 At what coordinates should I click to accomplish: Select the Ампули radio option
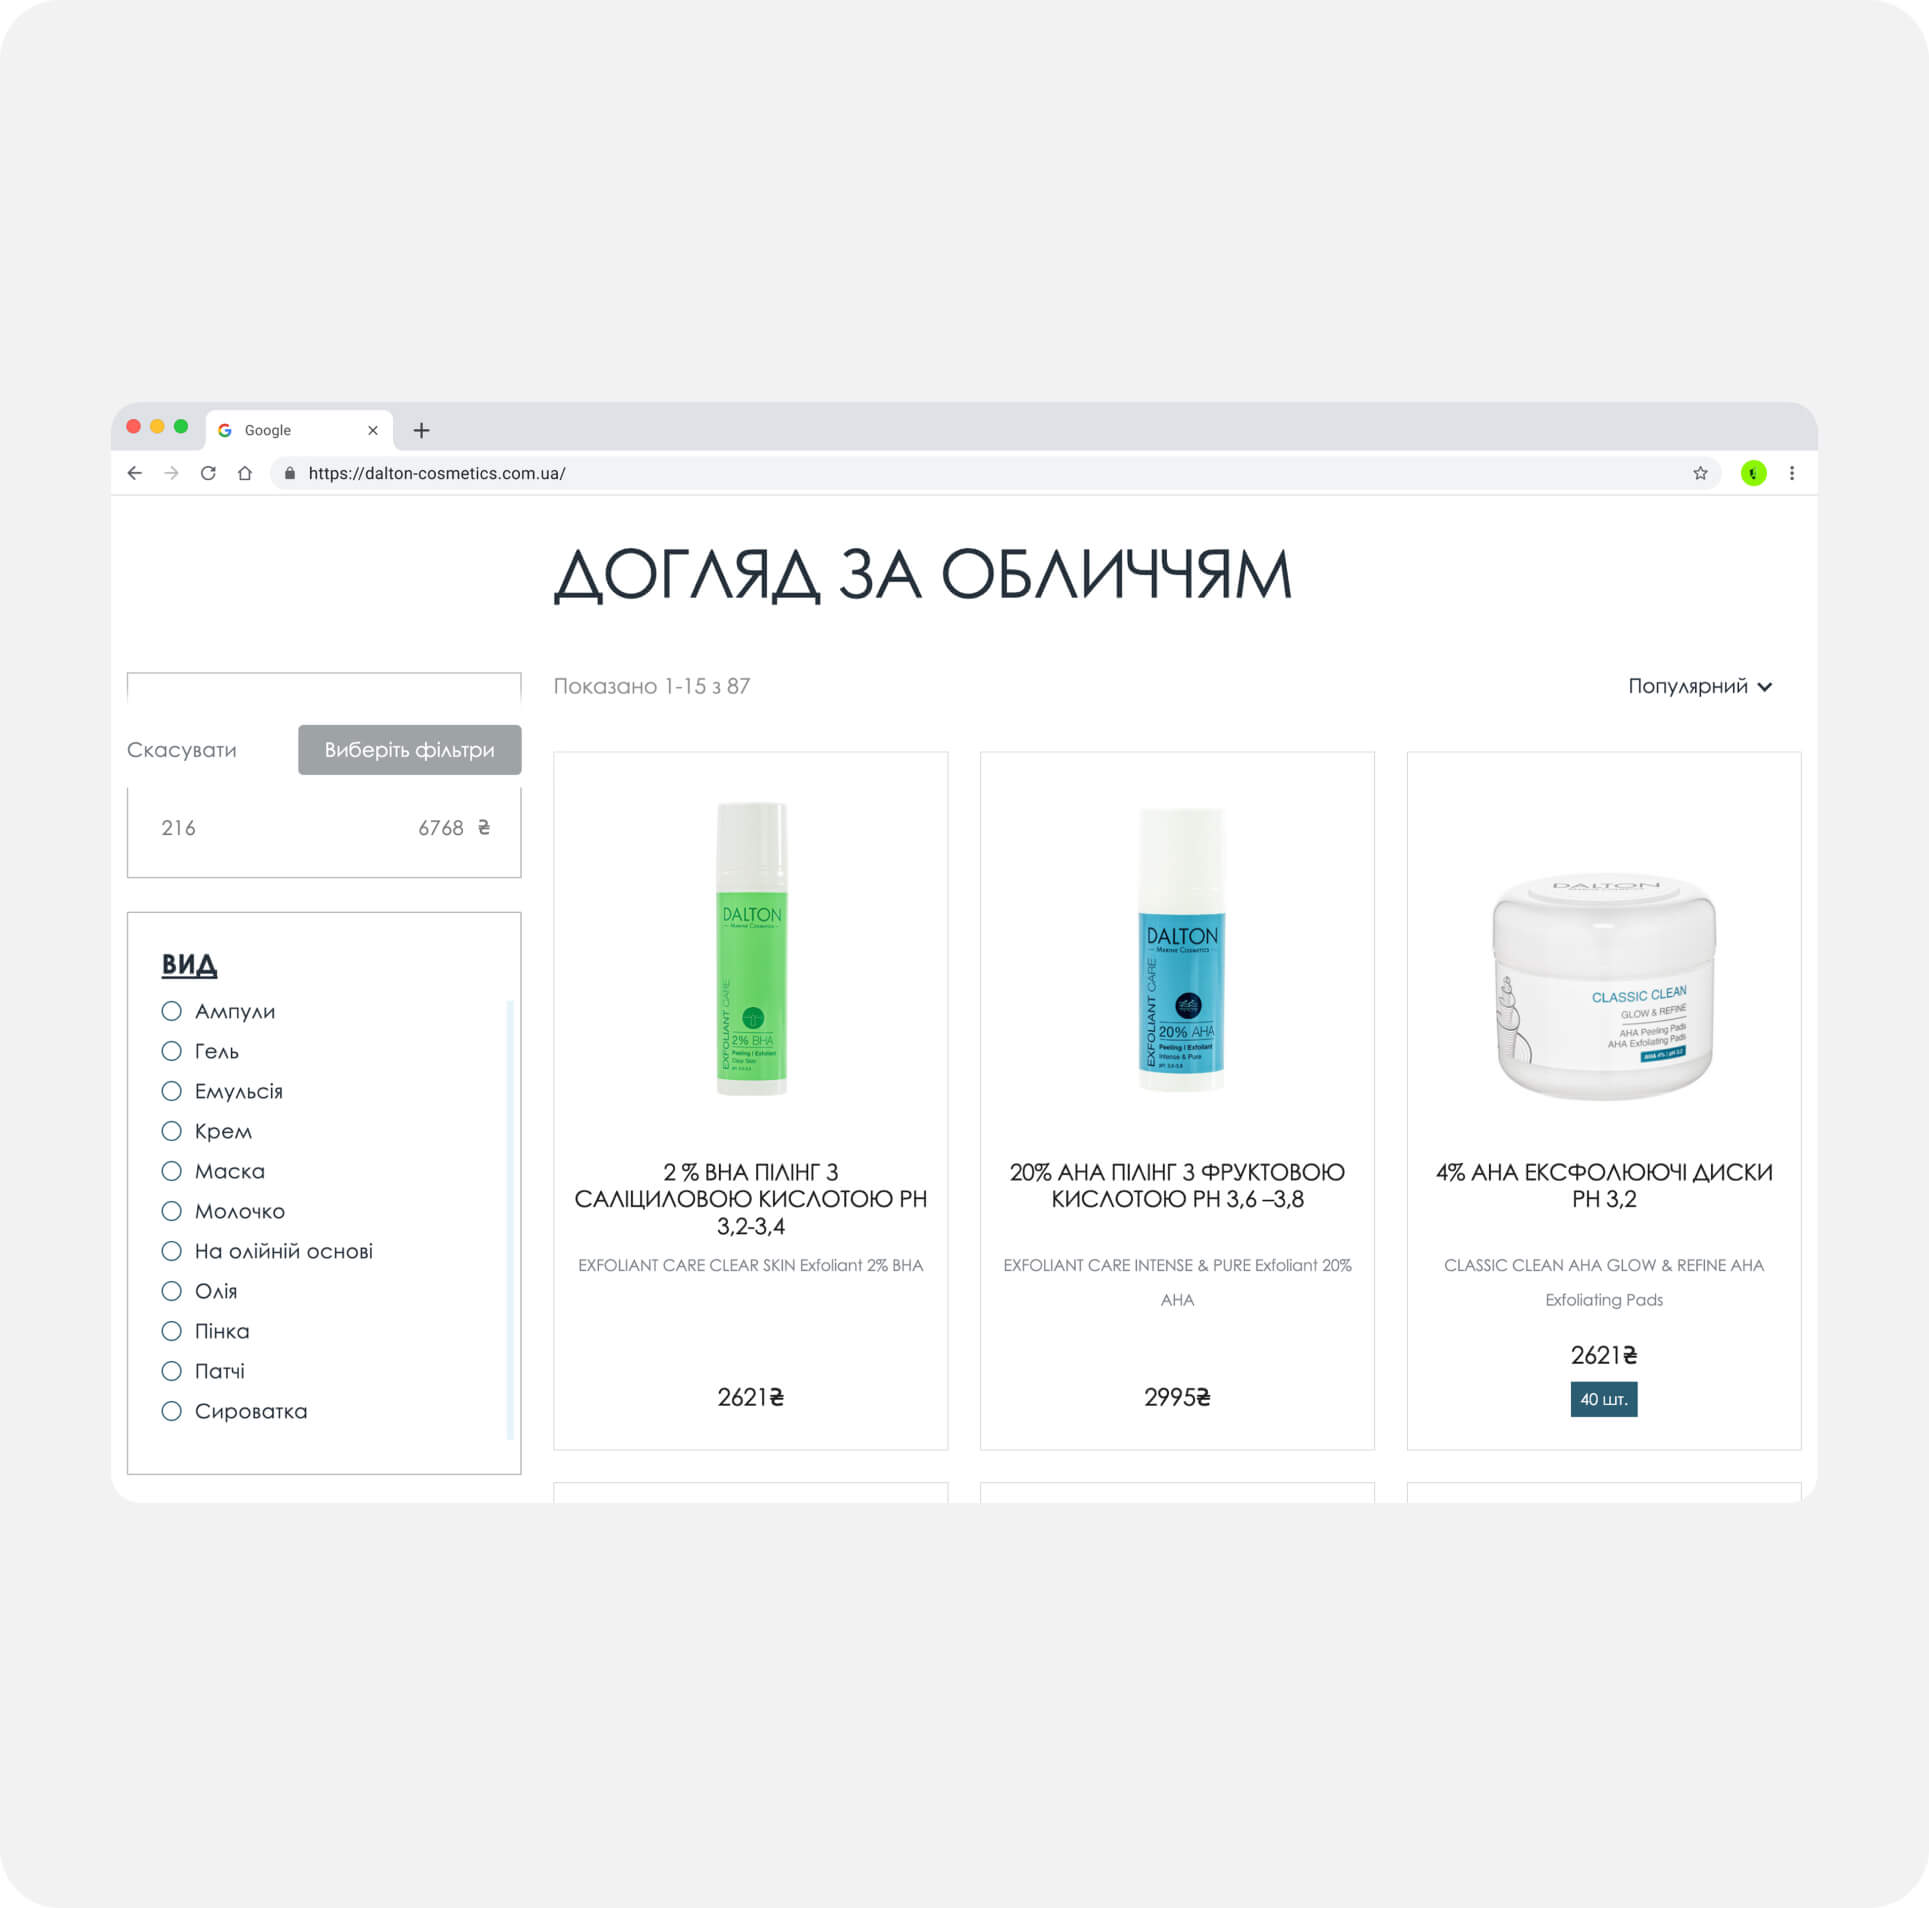[172, 1011]
